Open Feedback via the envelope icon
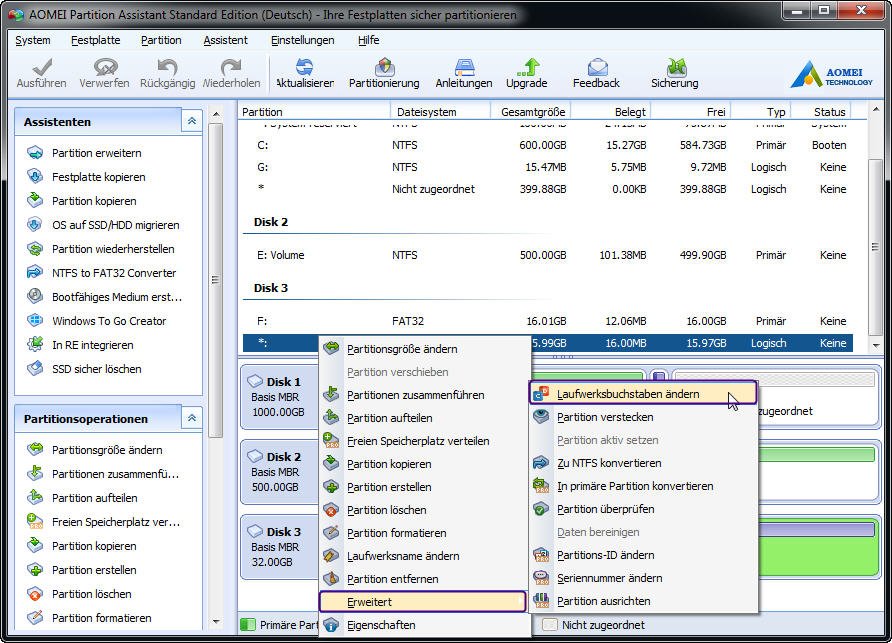This screenshot has width=892, height=643. point(597,67)
